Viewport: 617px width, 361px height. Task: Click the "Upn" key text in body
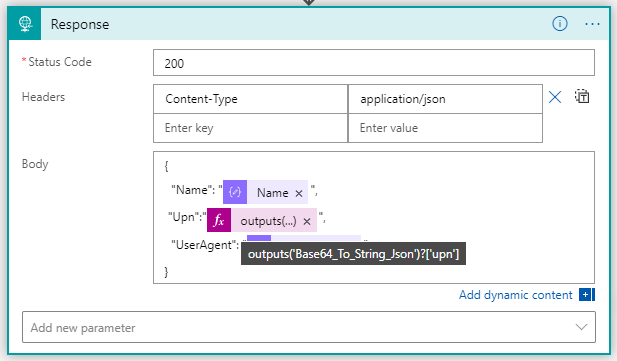point(185,217)
